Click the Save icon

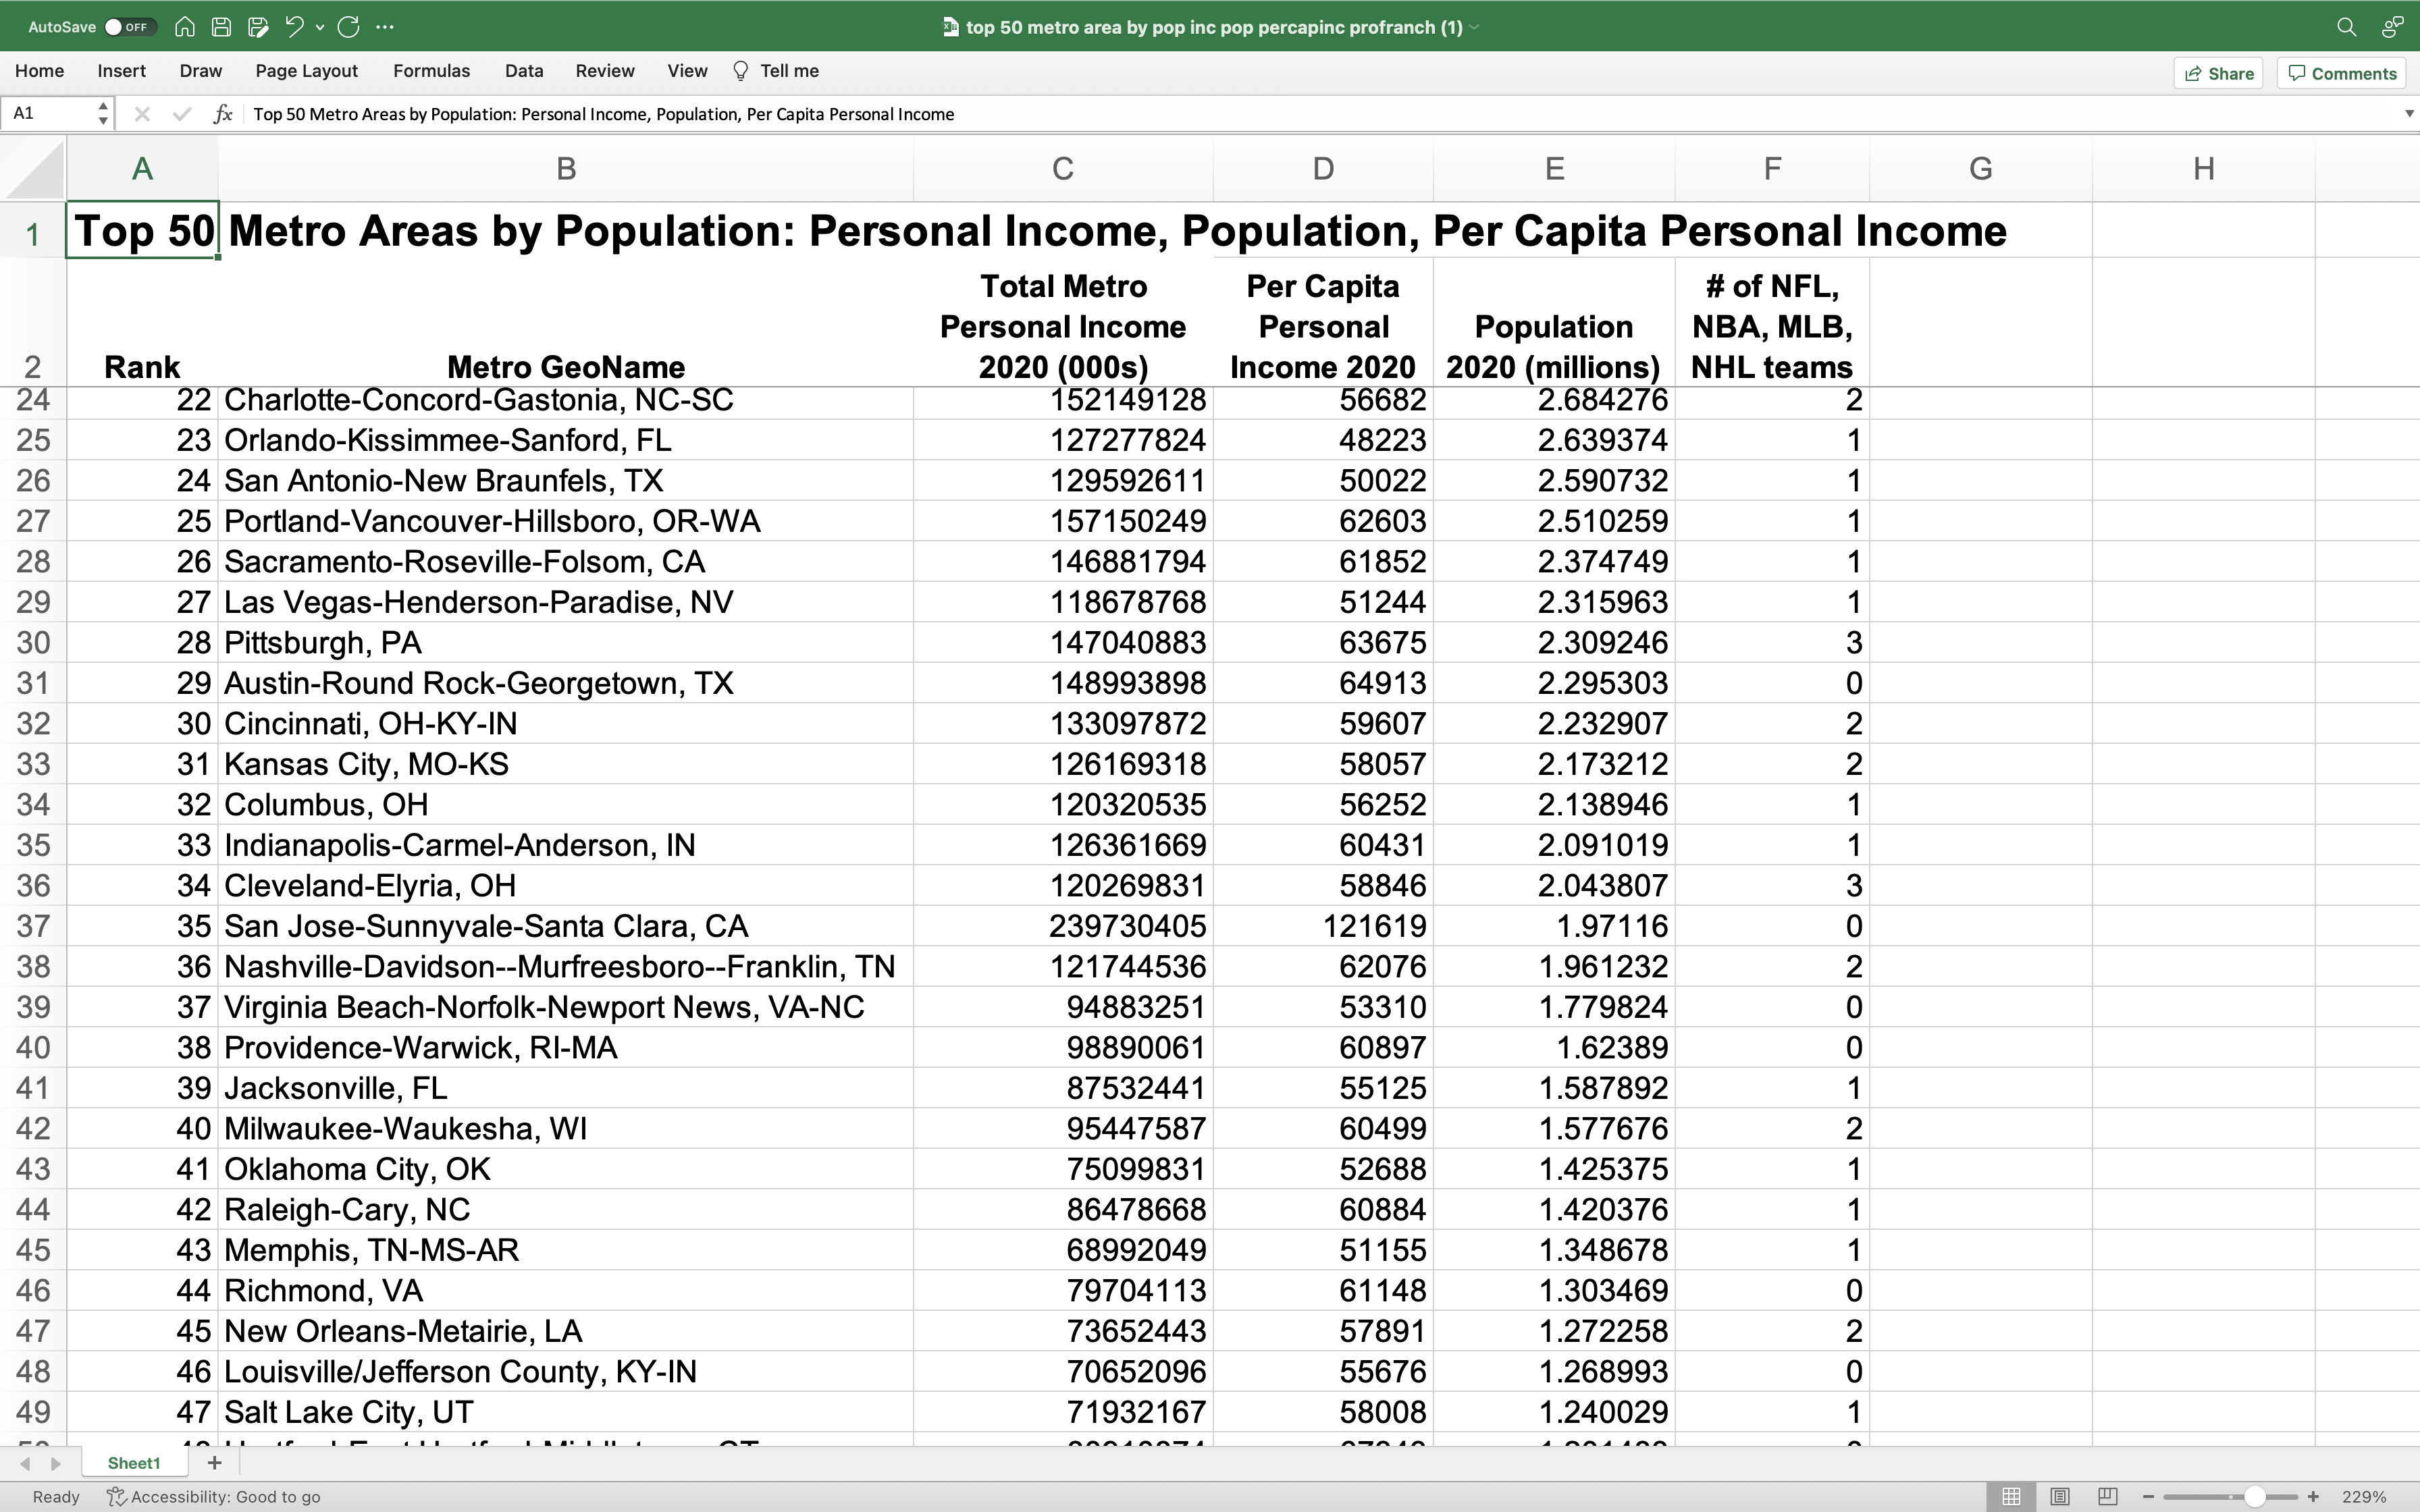coord(222,27)
